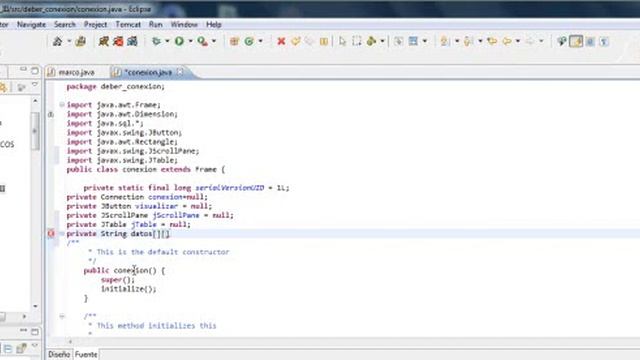This screenshot has width=640, height=360.
Task: Select the dashed marquee tool
Action: point(357,41)
